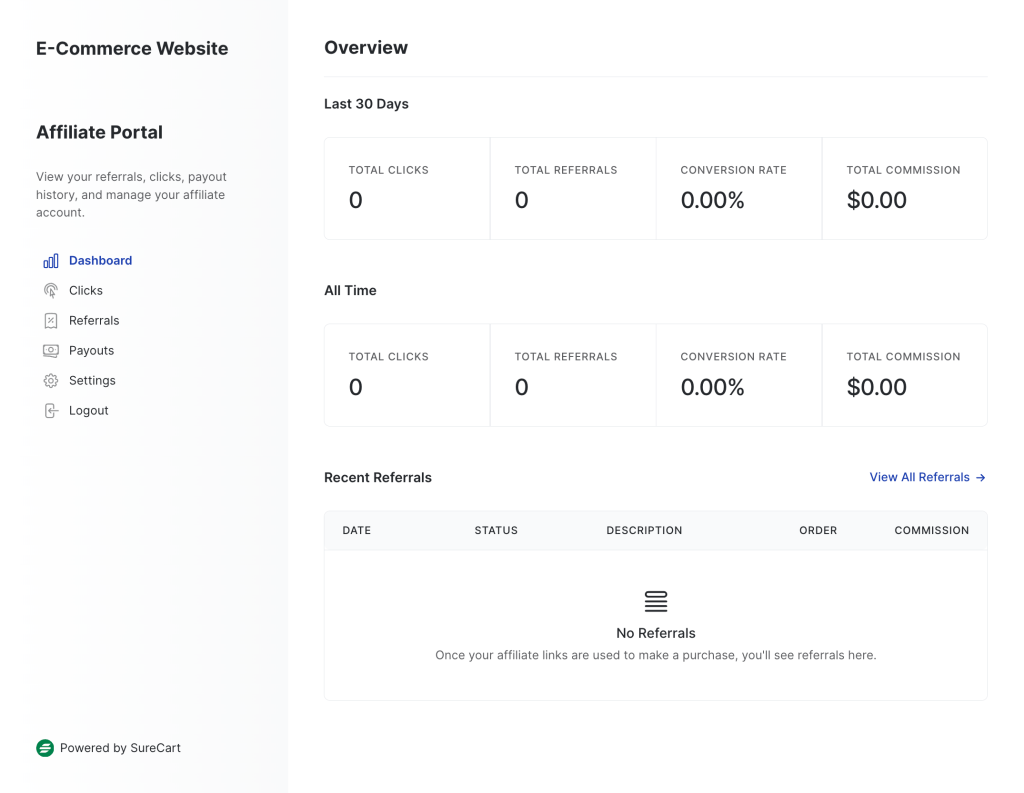Click the Total Clicks stat card
The height and width of the screenshot is (793, 1024).
[x=406, y=188]
